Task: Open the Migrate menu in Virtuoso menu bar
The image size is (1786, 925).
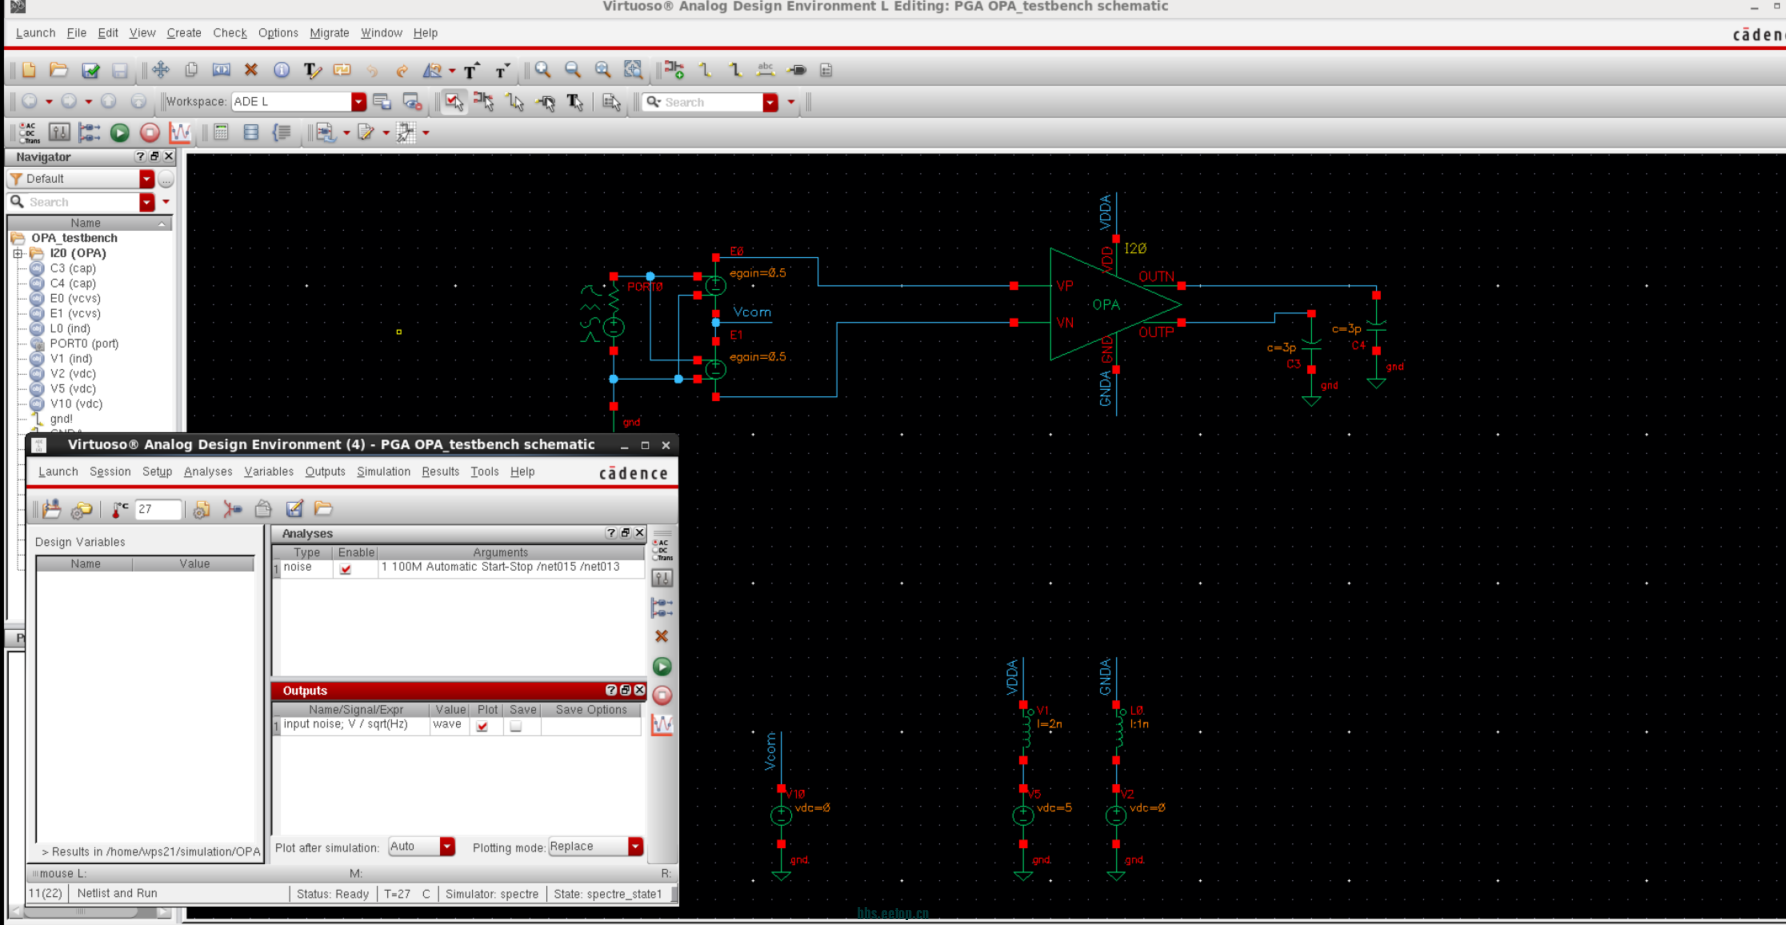Action: tap(329, 33)
